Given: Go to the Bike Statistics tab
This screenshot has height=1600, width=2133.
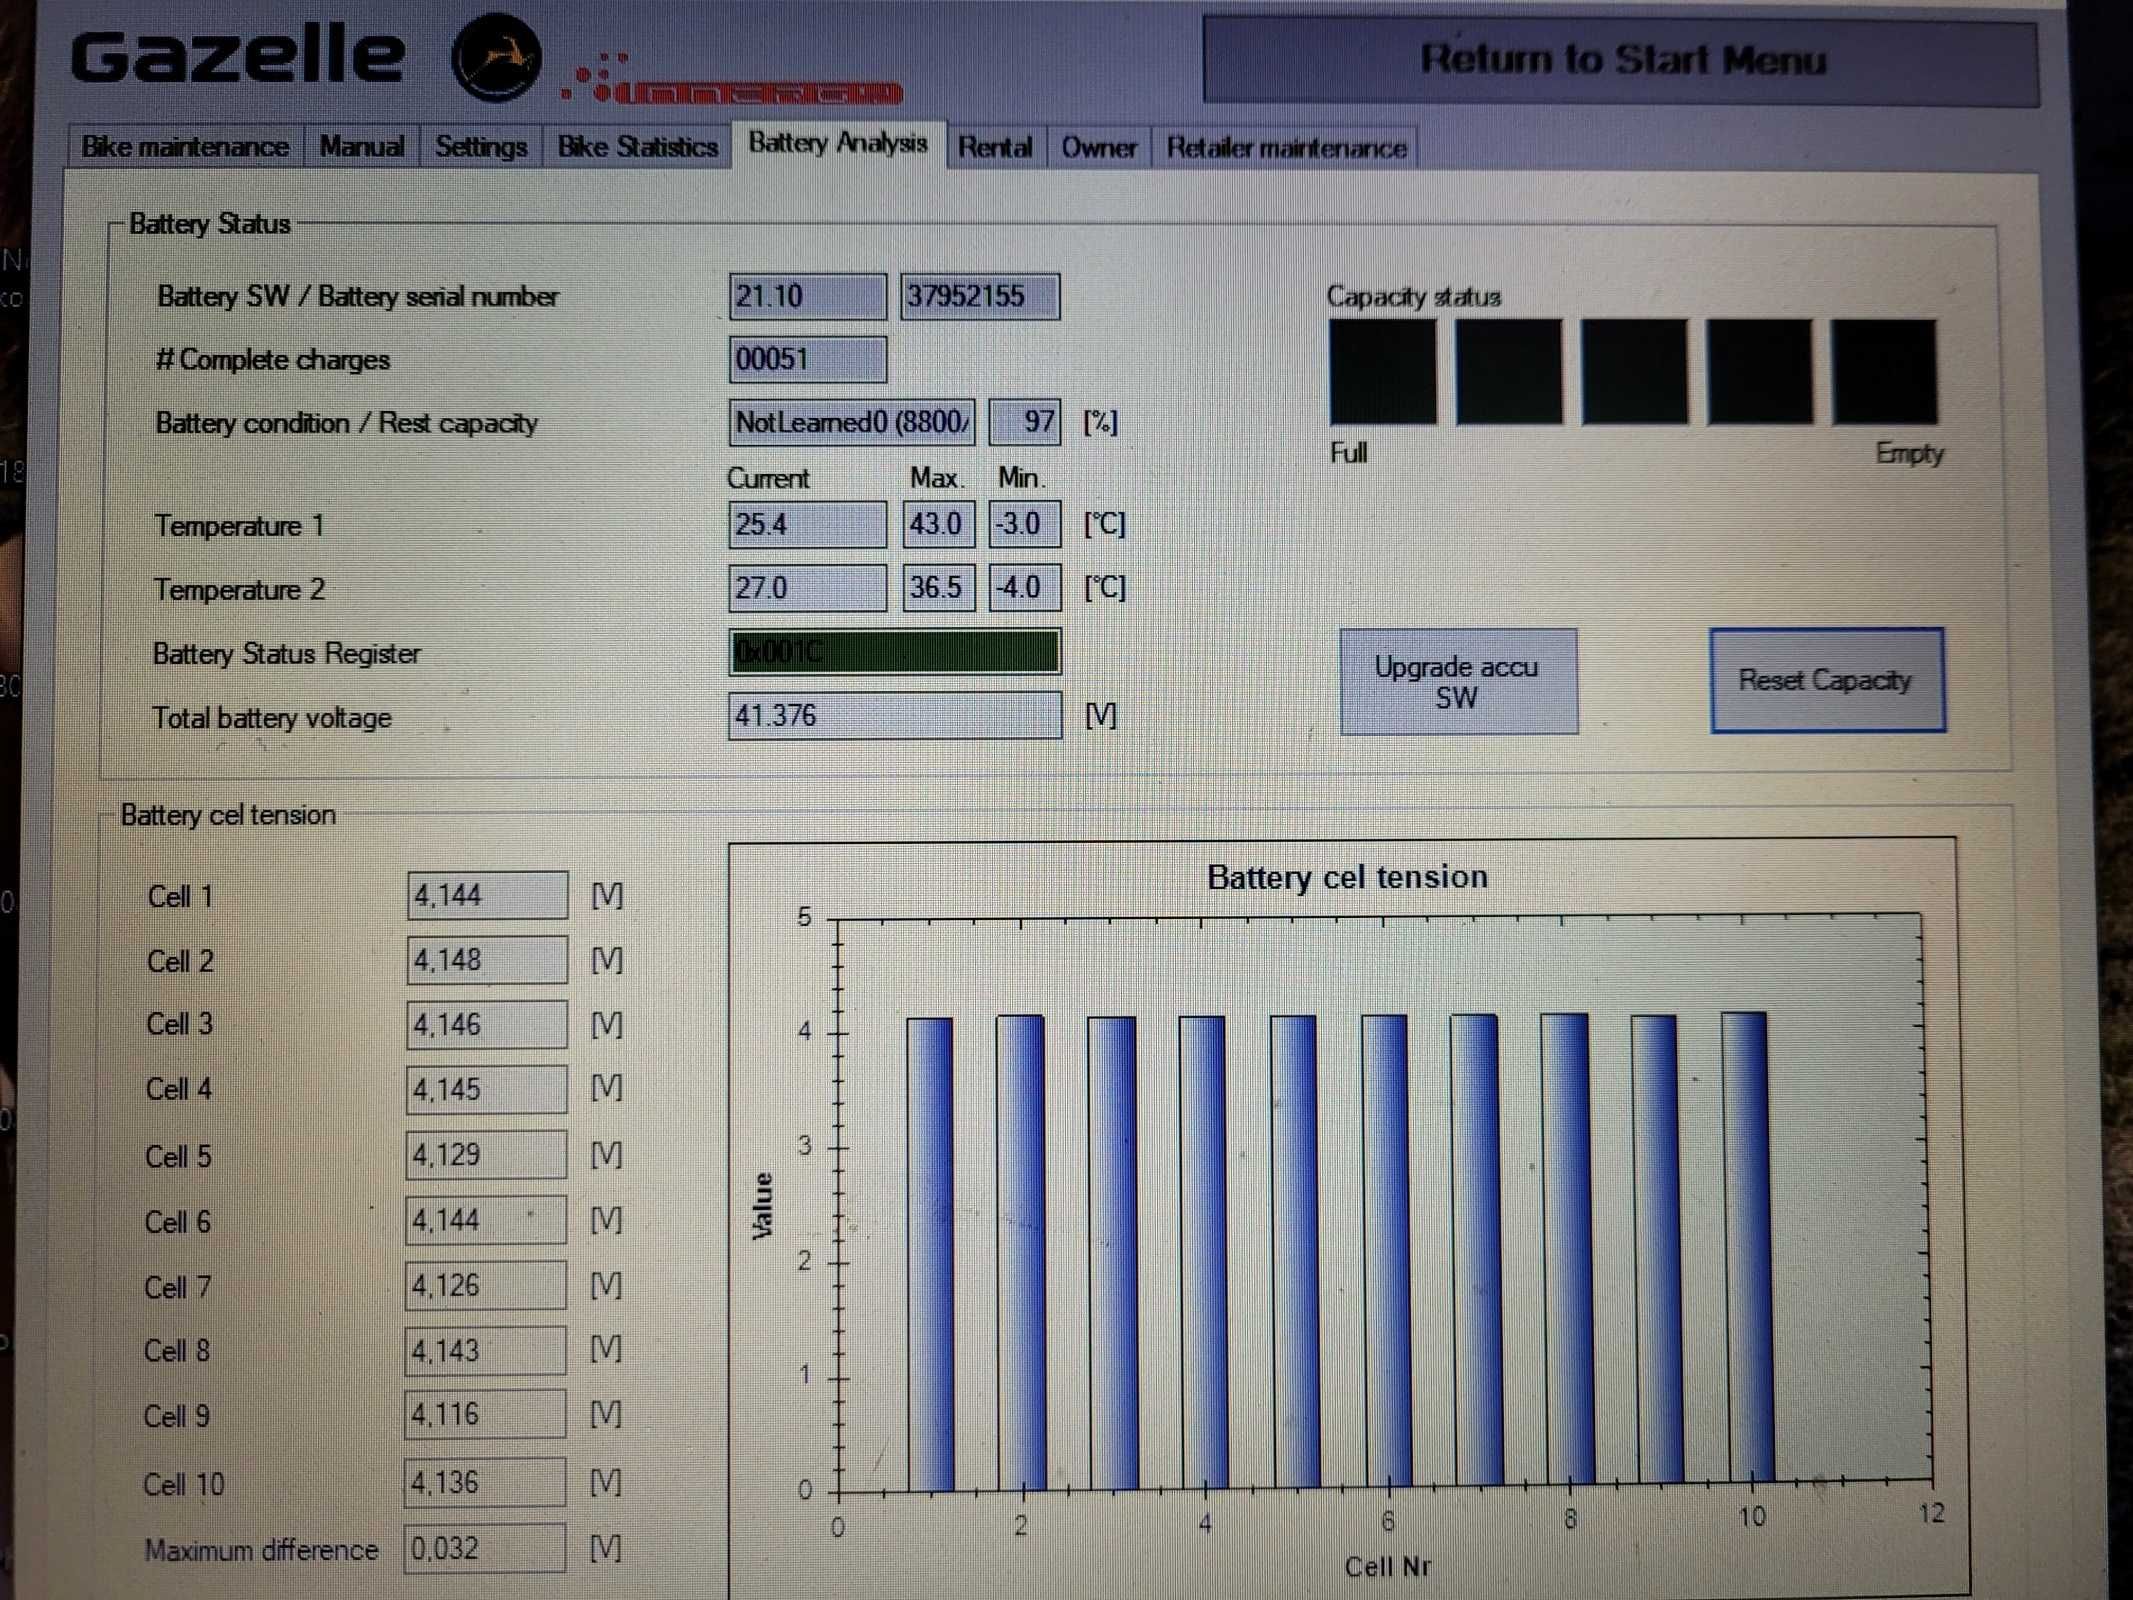Looking at the screenshot, I should [637, 147].
